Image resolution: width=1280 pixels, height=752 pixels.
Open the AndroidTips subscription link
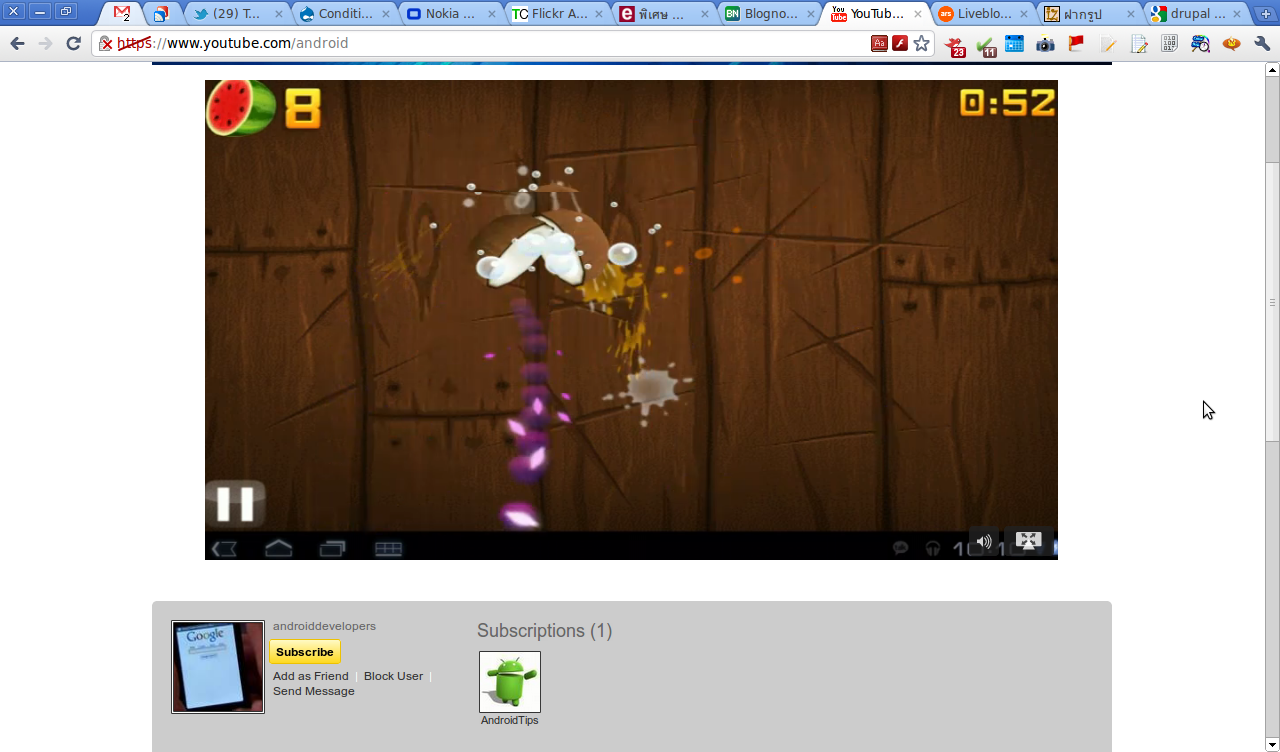(x=510, y=720)
